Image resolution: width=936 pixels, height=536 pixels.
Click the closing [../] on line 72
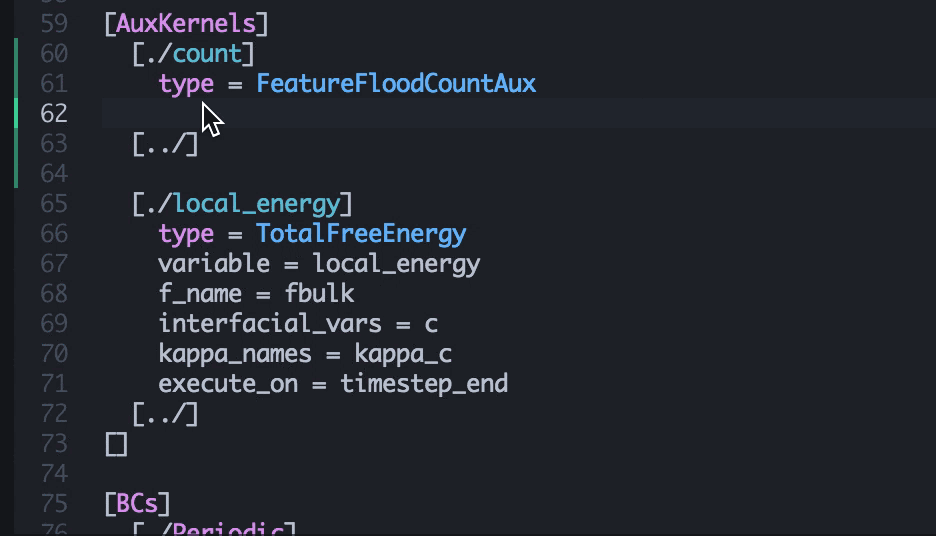165,414
